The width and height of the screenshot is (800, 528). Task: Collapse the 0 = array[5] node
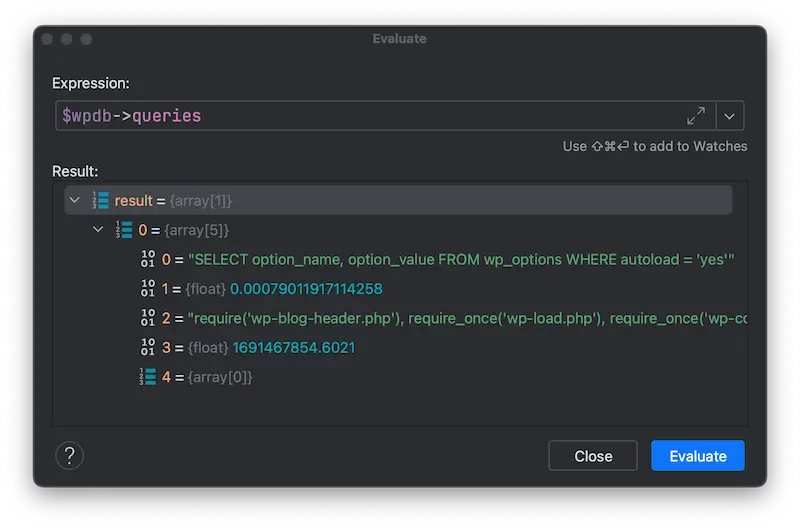coord(98,230)
